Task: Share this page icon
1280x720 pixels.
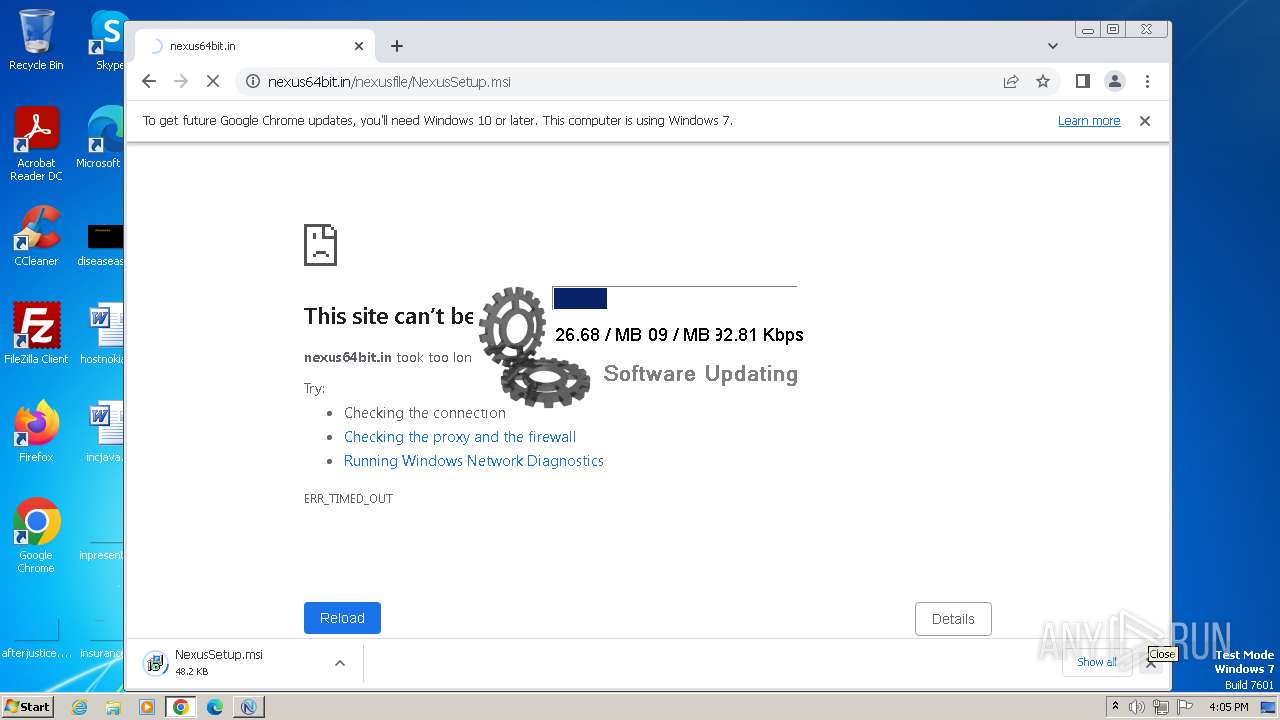Action: point(1011,81)
